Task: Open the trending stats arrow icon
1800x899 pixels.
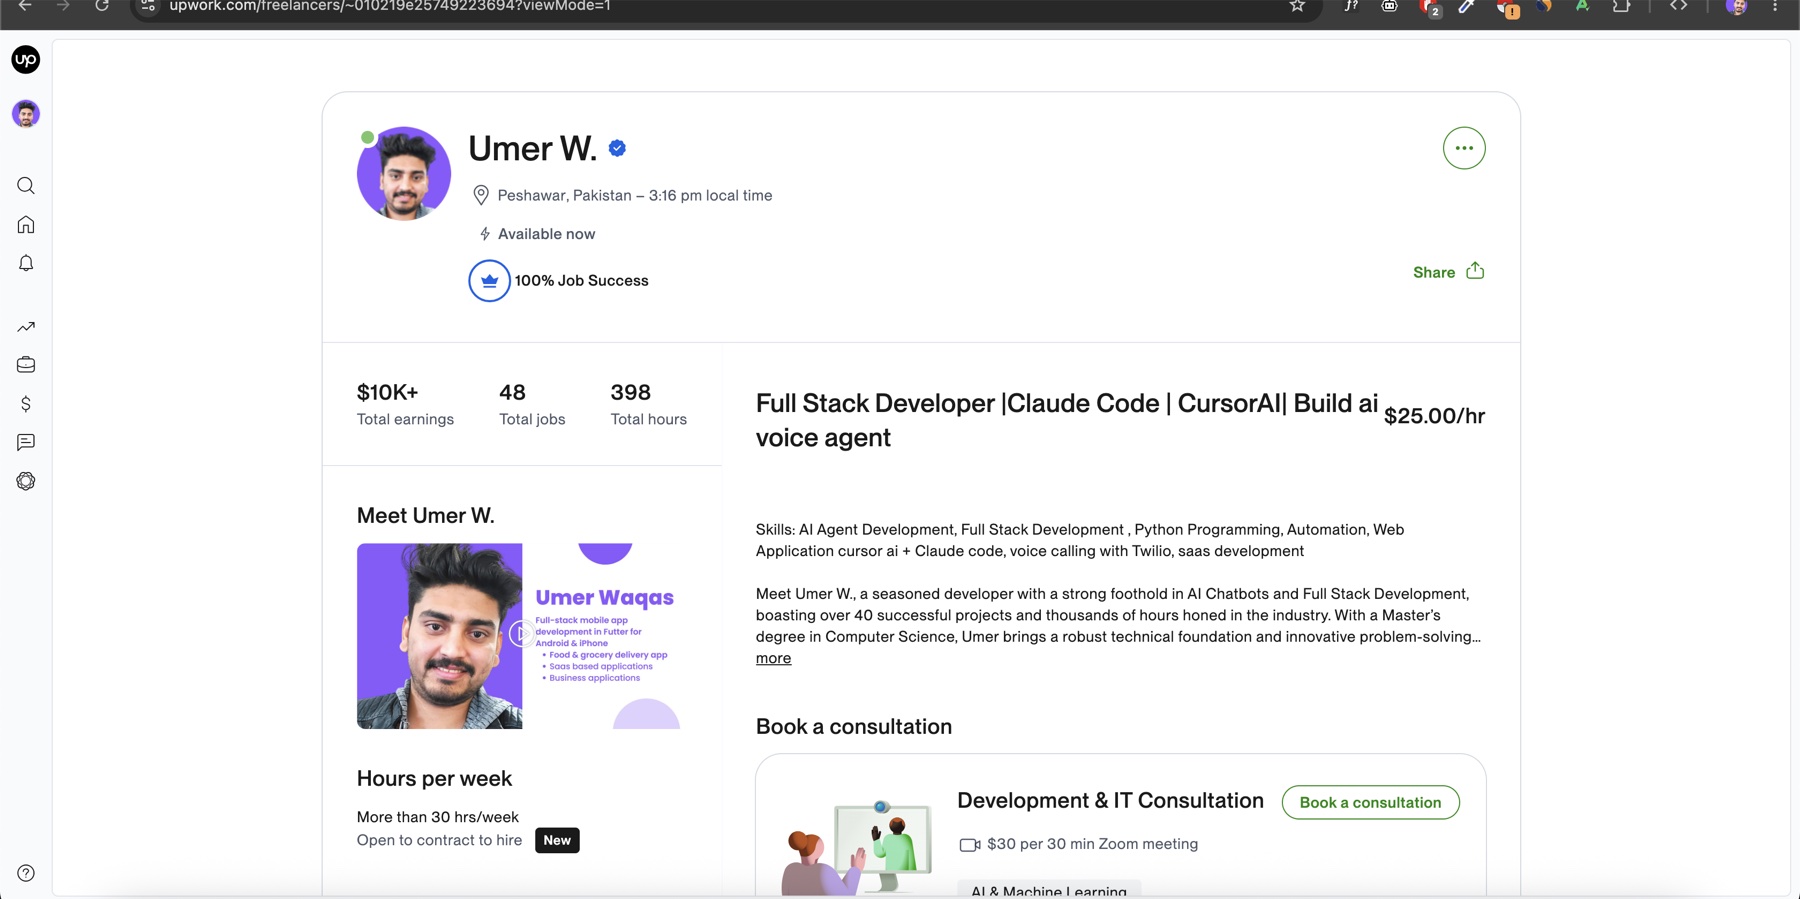Action: coord(26,327)
